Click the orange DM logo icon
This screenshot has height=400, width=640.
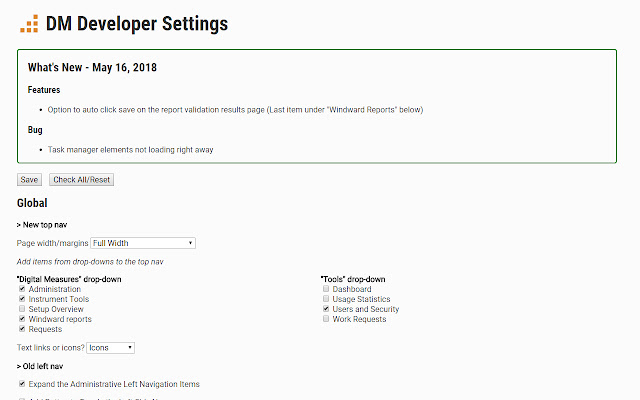pyautogui.click(x=29, y=24)
